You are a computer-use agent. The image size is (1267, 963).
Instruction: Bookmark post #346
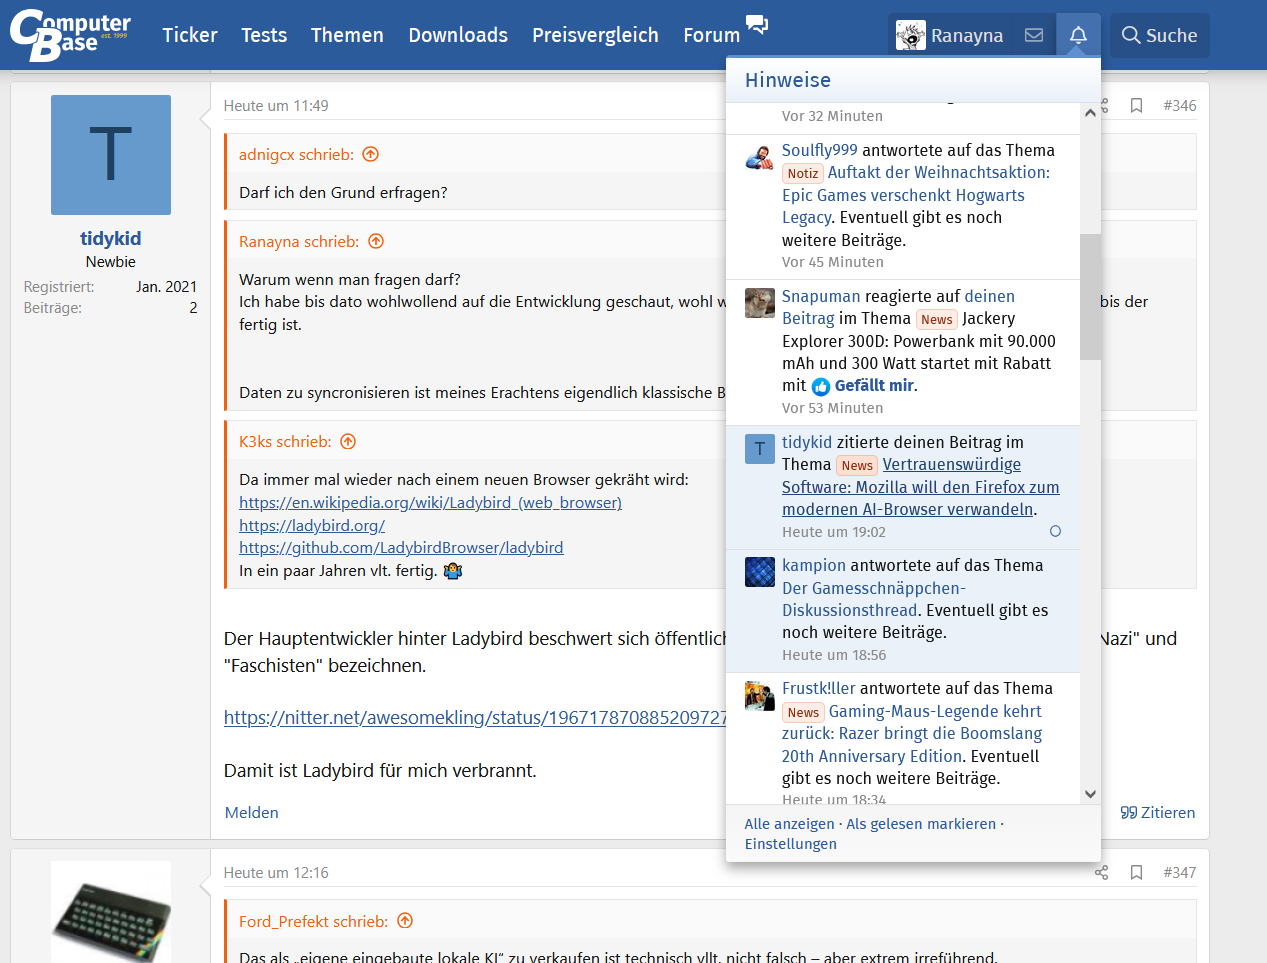click(x=1136, y=105)
